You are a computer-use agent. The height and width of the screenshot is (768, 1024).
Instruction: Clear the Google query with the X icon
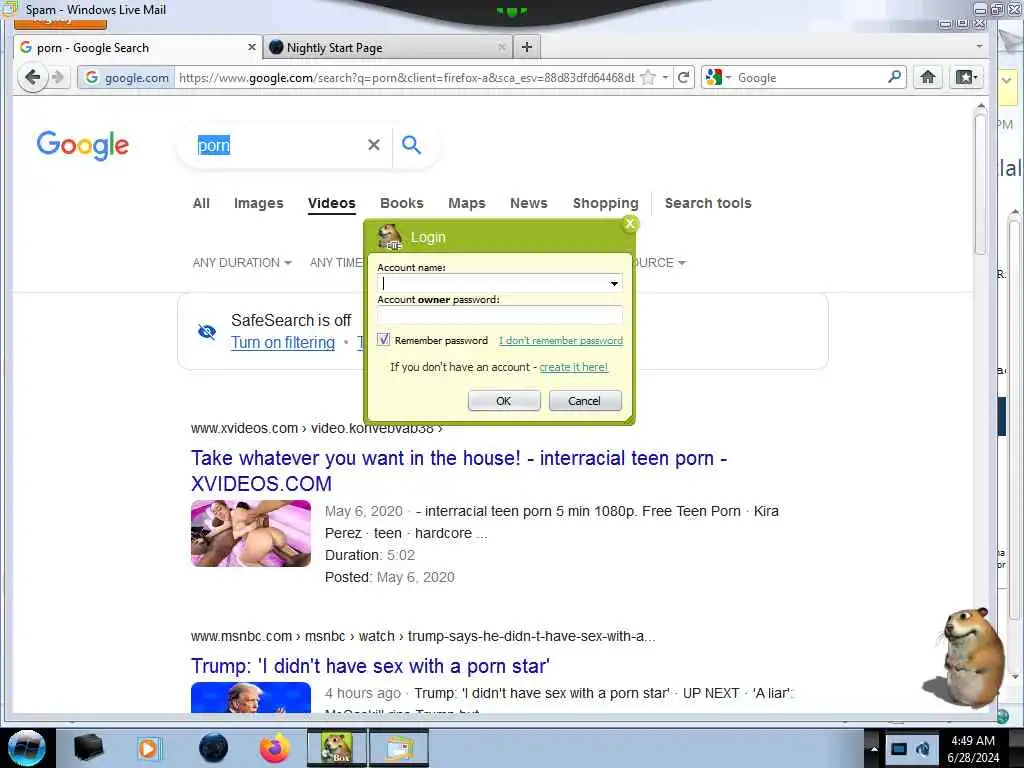pos(374,144)
